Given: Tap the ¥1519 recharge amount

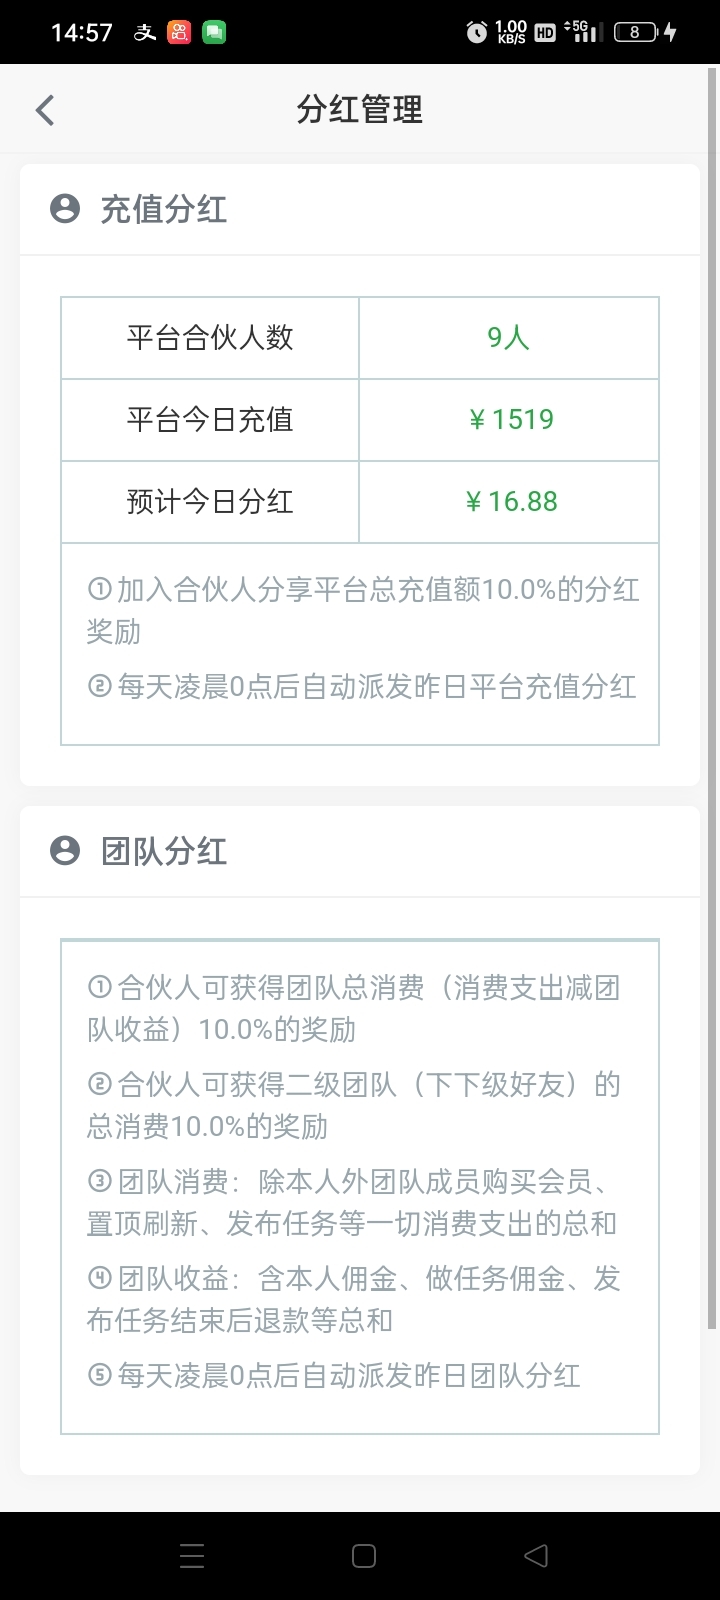Looking at the screenshot, I should point(511,420).
